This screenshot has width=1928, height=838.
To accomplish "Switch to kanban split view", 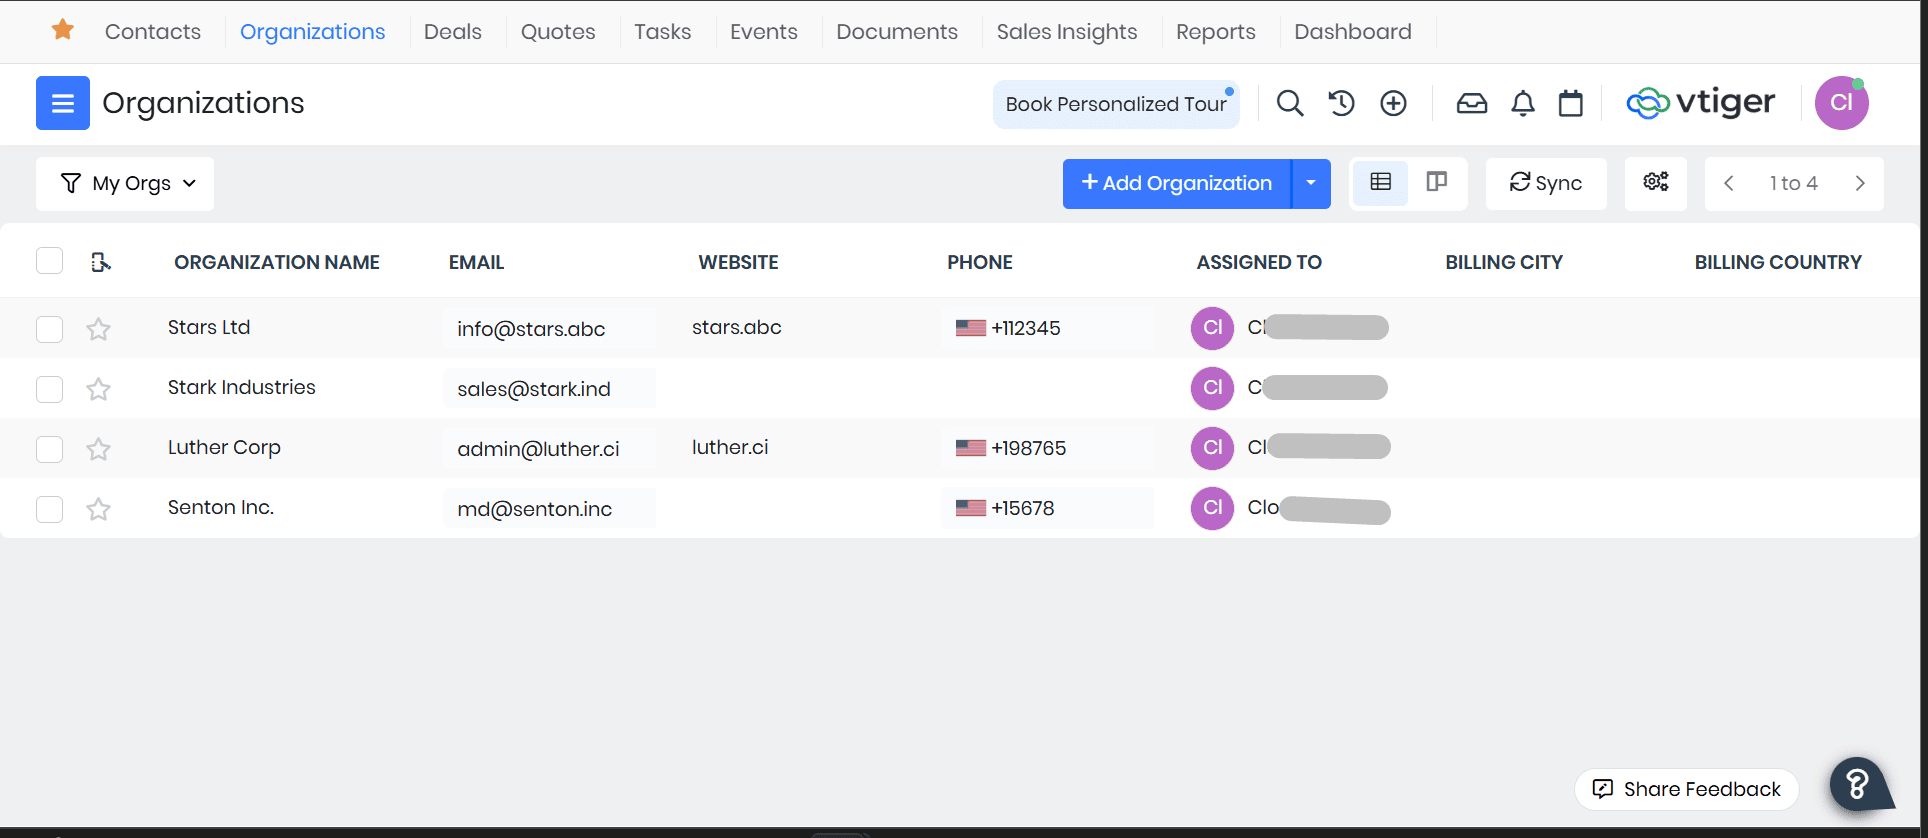I will pyautogui.click(x=1437, y=183).
